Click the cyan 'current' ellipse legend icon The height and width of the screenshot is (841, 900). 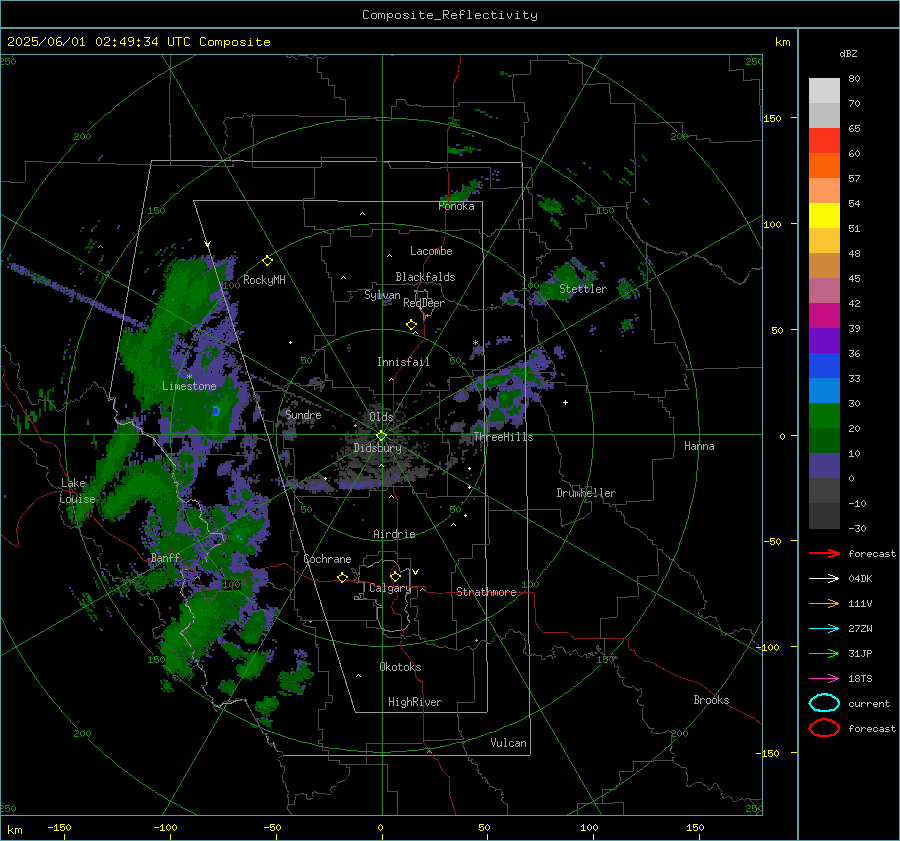[824, 703]
